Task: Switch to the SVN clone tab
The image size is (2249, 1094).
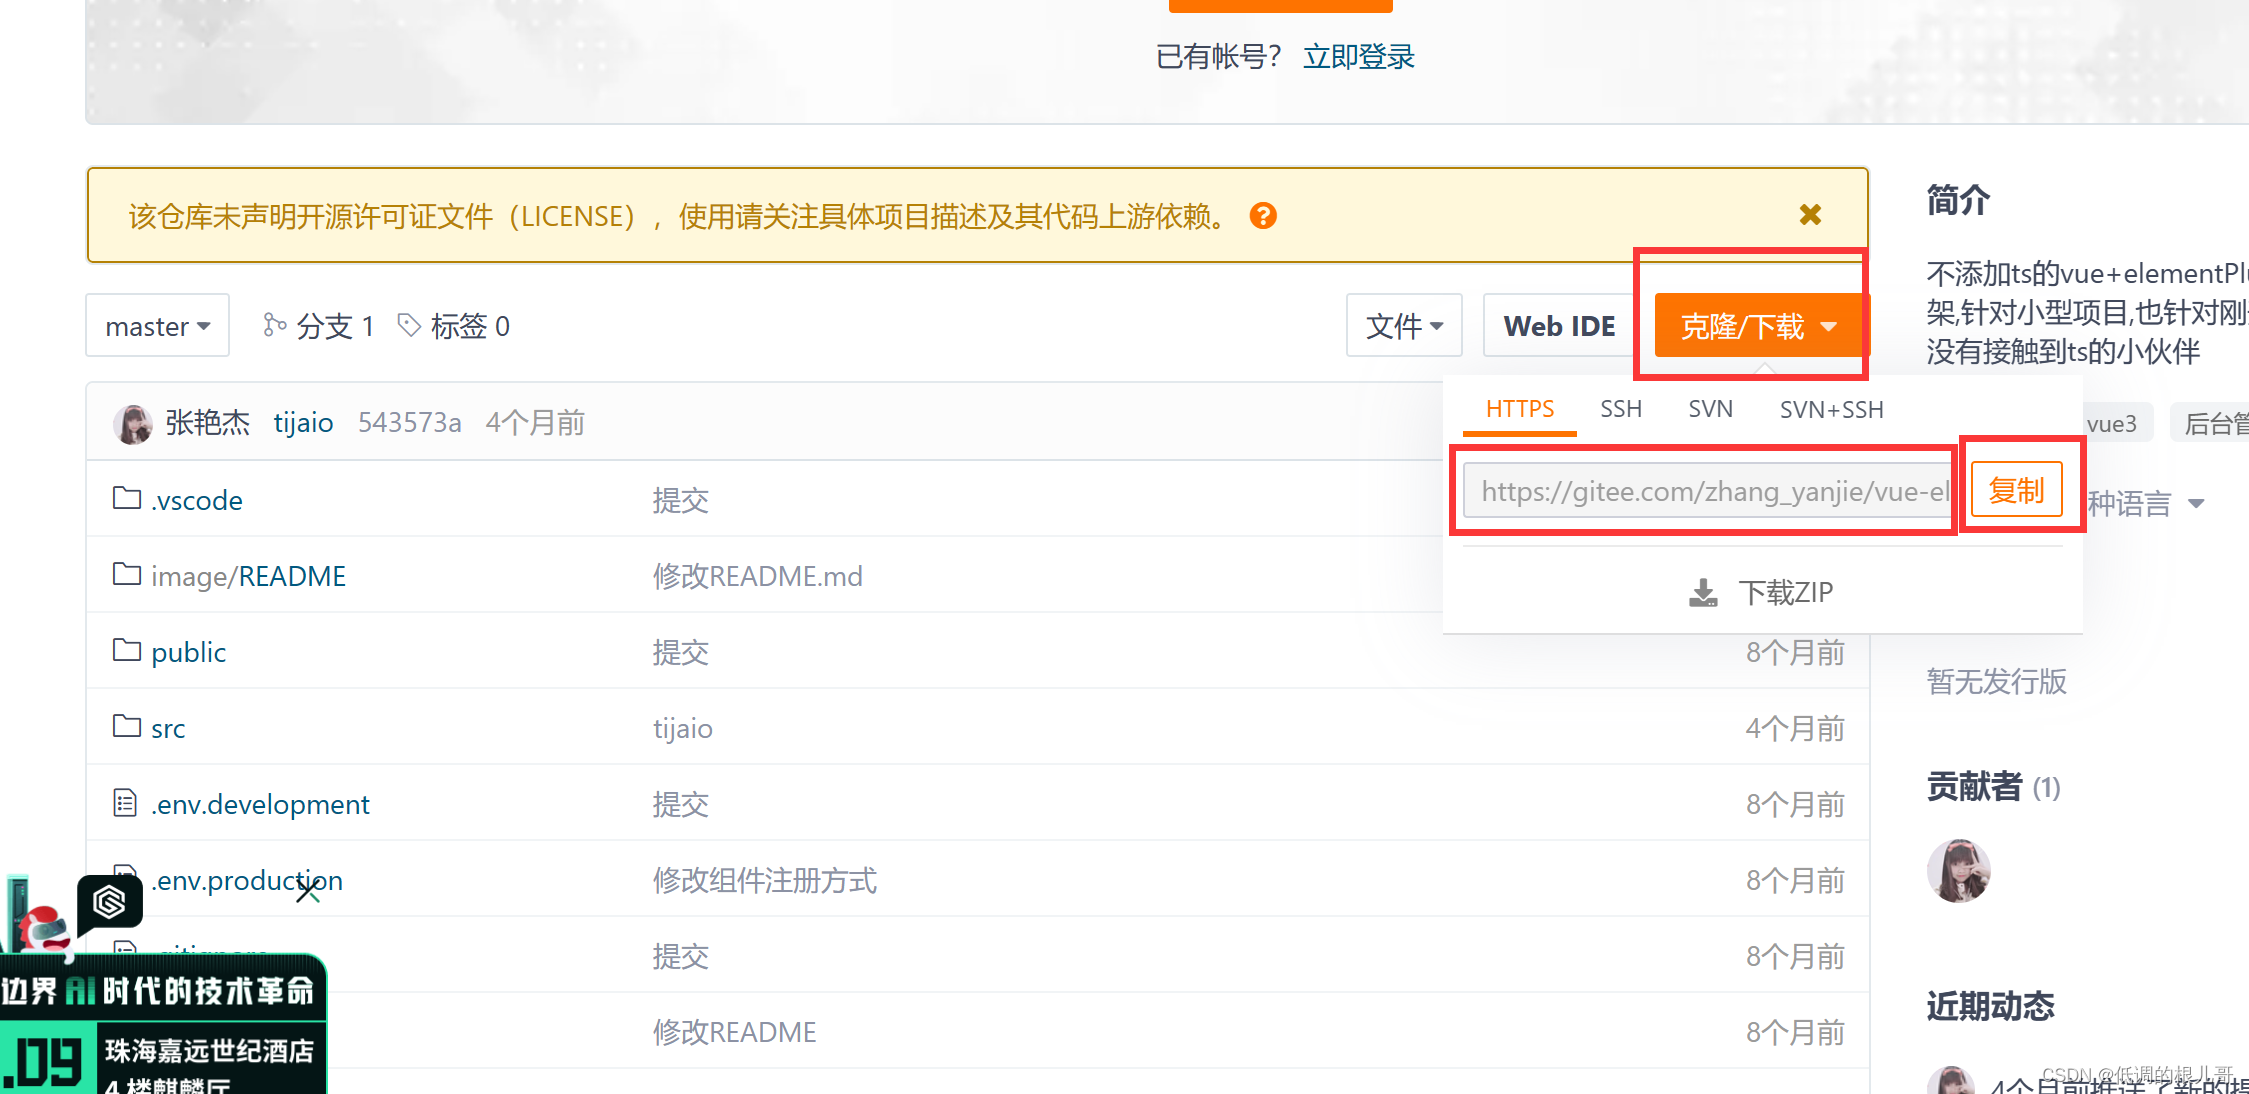Action: click(1711, 409)
